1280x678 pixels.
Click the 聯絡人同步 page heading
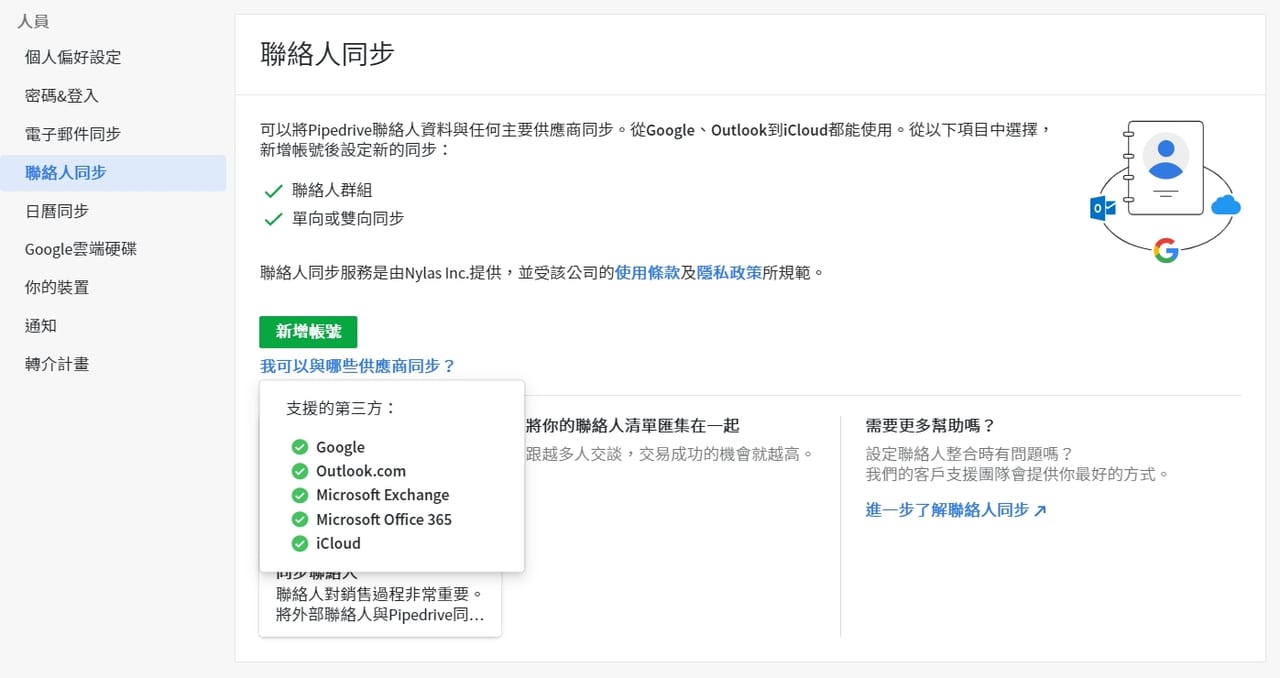pyautogui.click(x=327, y=54)
